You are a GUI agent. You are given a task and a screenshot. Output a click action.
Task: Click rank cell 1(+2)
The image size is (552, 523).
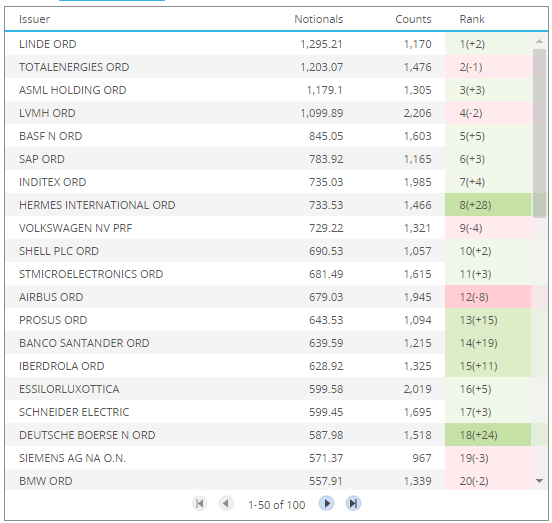click(488, 44)
